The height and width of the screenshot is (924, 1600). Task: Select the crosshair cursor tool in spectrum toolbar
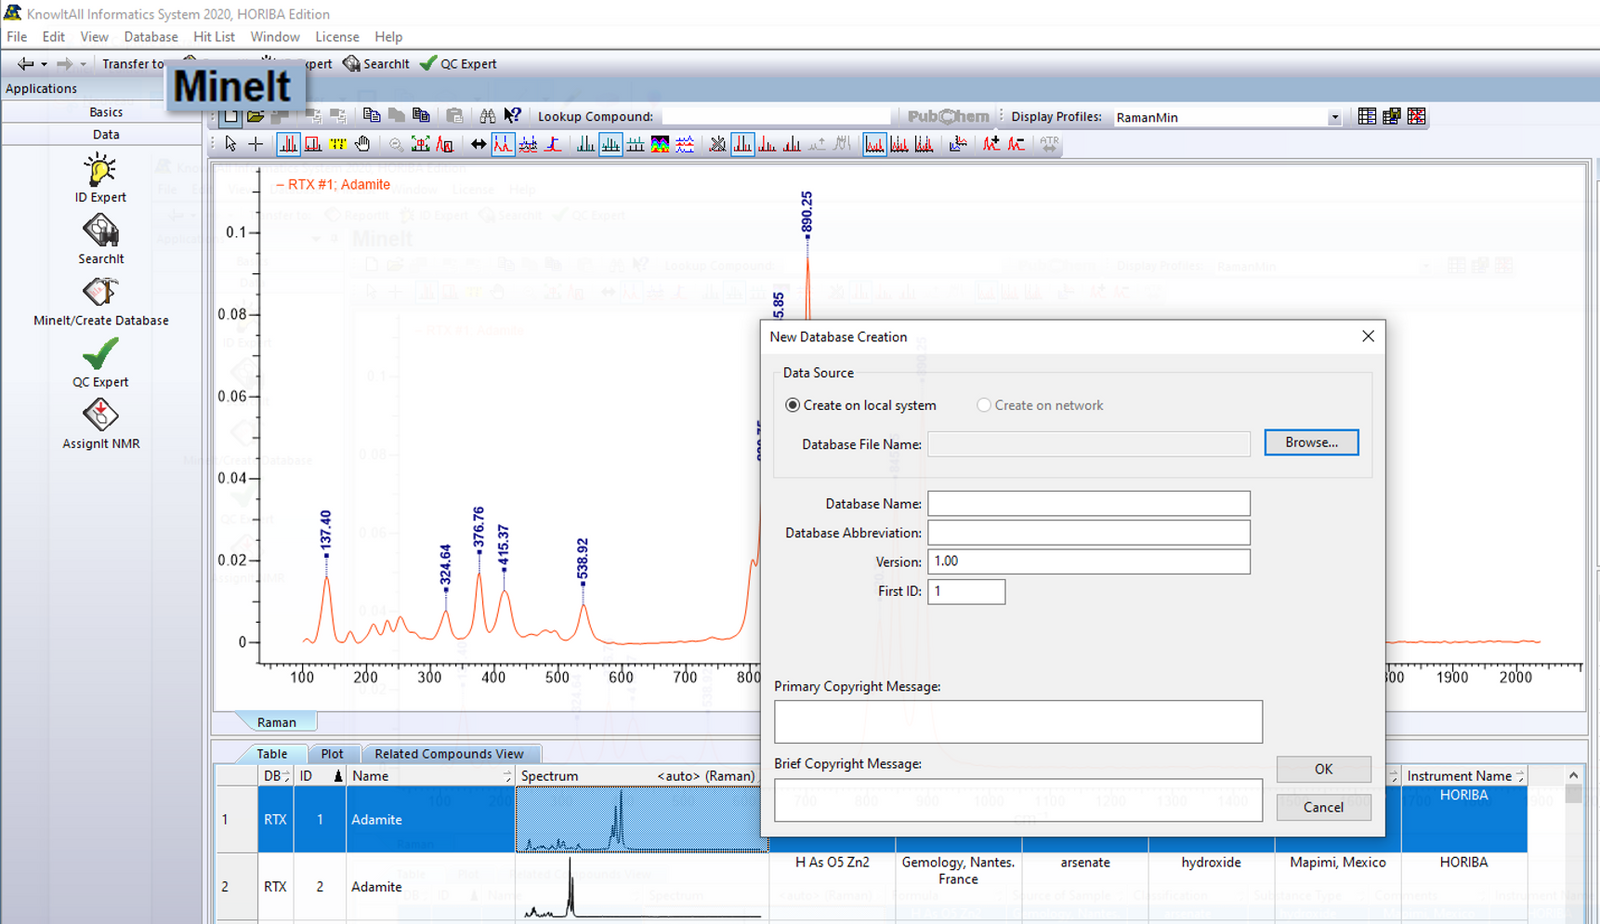[256, 144]
